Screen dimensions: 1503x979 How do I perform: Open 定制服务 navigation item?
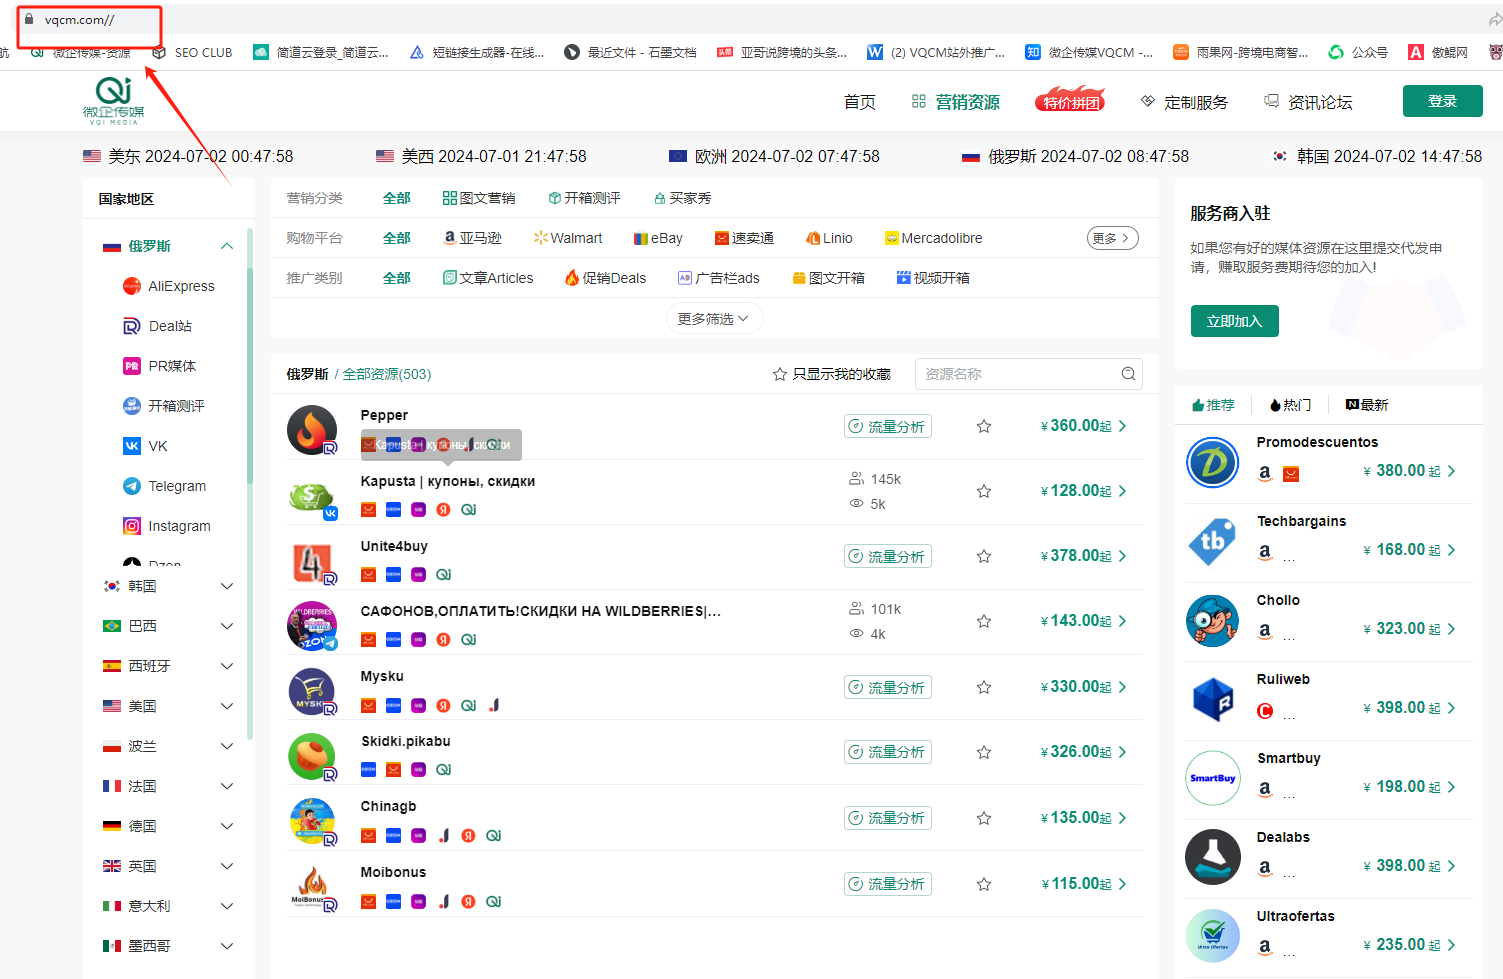tap(1185, 102)
